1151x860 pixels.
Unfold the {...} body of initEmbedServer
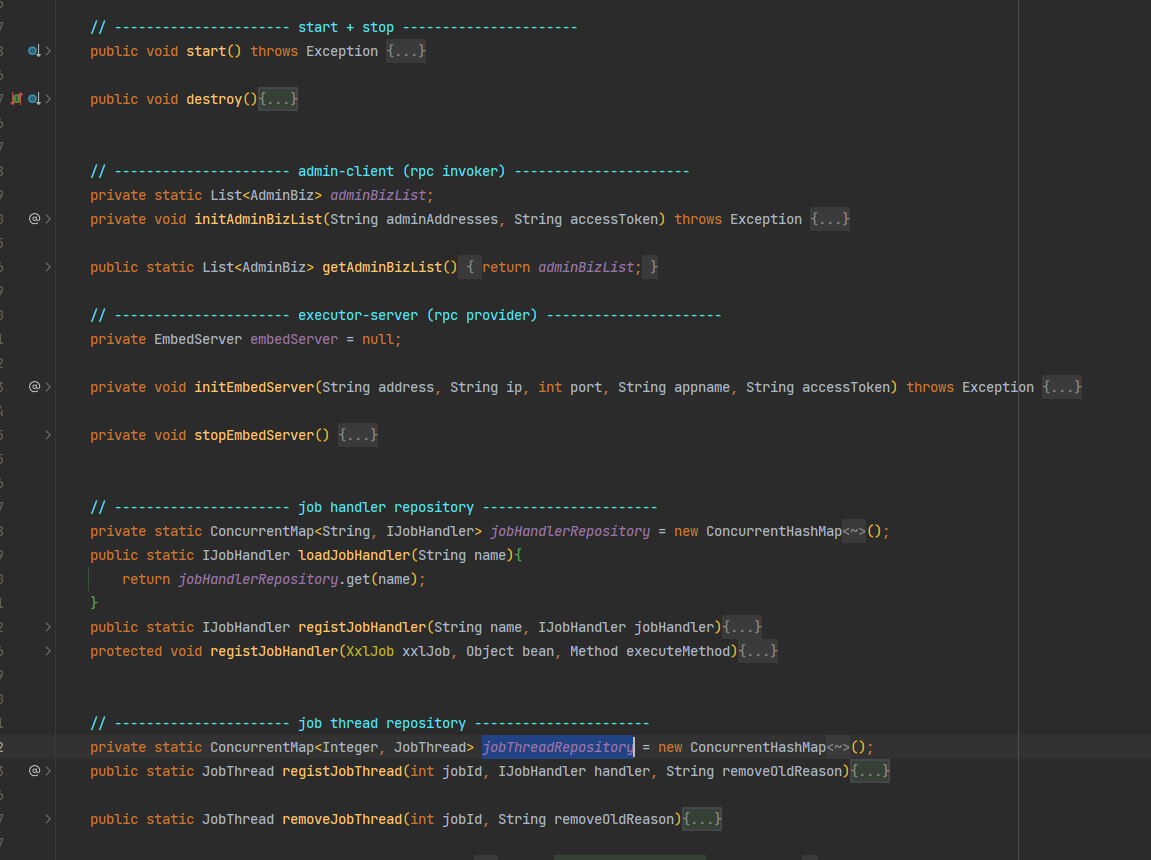coord(1061,387)
